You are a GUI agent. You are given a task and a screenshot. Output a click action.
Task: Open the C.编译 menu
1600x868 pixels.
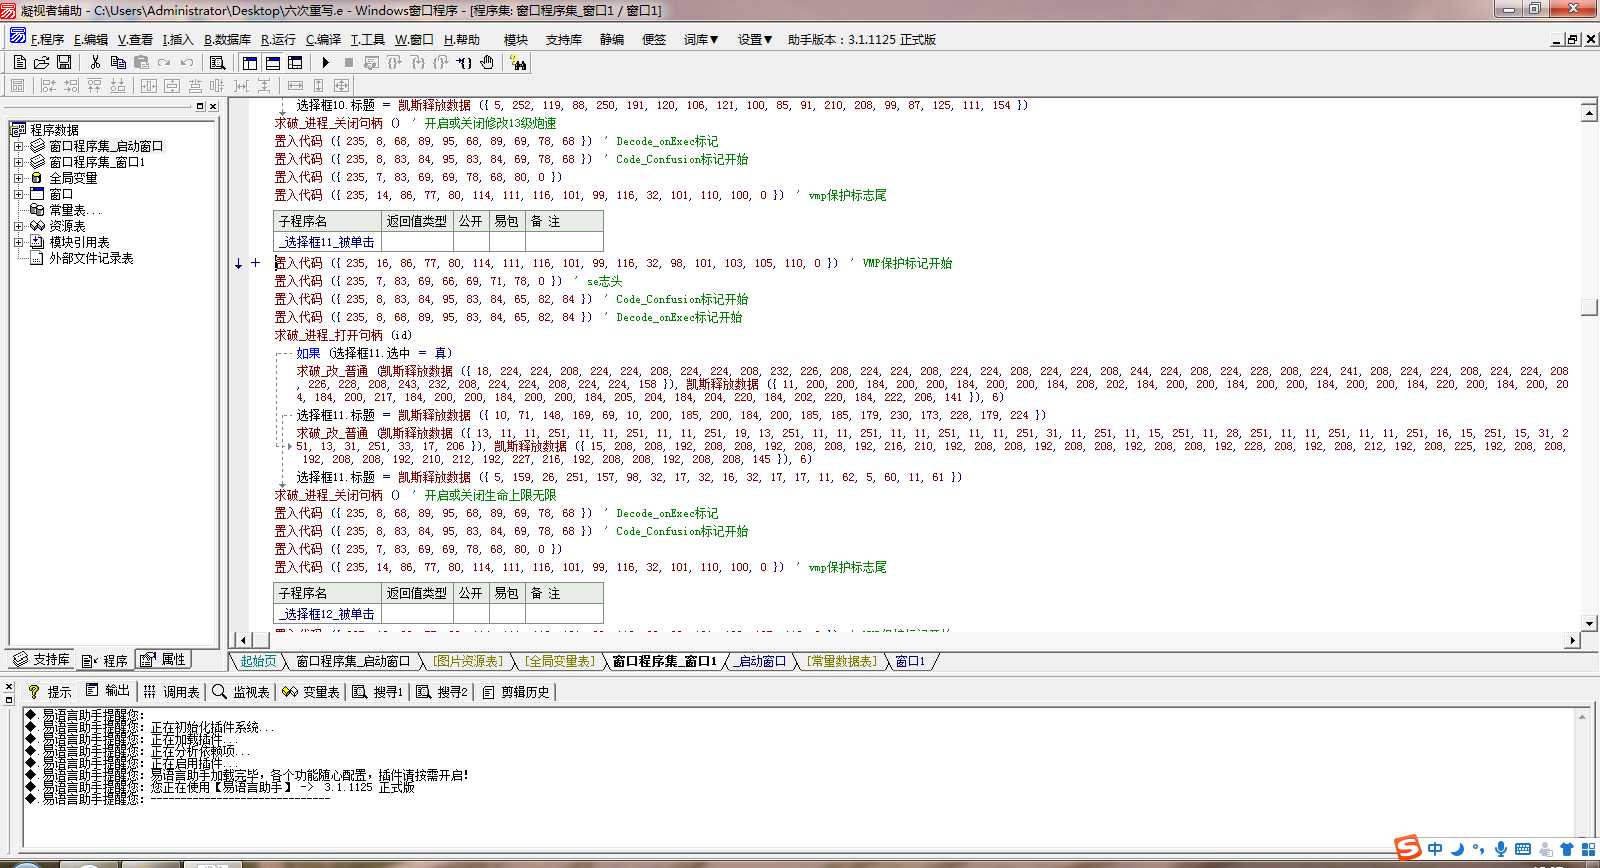point(323,39)
